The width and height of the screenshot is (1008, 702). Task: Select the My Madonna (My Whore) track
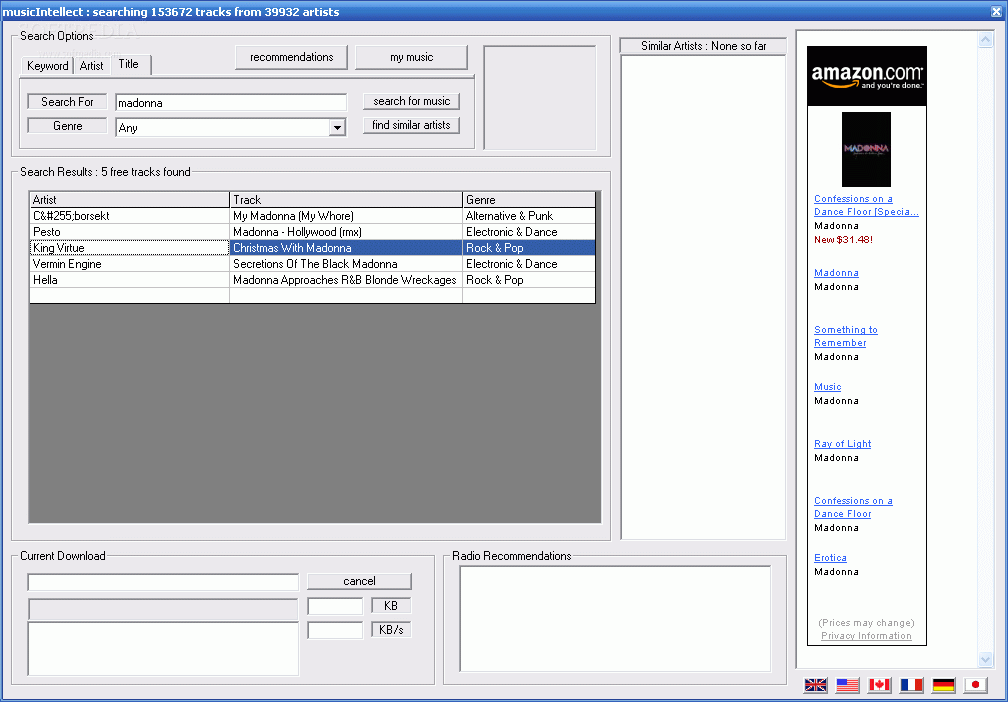[x=346, y=216]
